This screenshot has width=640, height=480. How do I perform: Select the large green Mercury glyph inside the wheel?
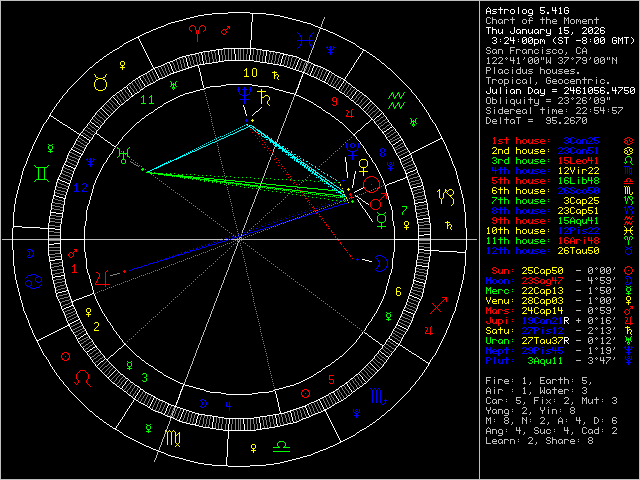point(382,220)
